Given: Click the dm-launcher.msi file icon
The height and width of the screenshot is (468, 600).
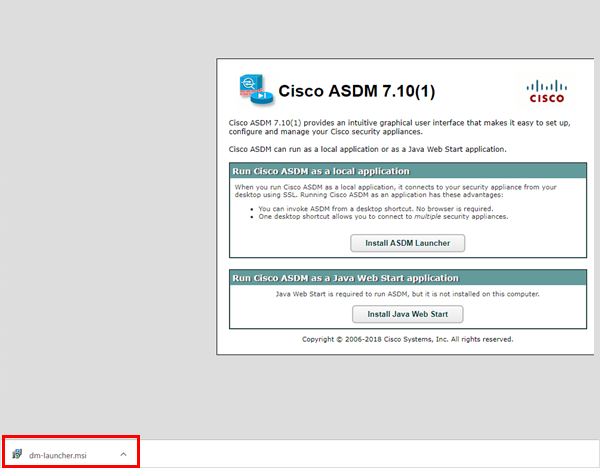Looking at the screenshot, I should [18, 453].
